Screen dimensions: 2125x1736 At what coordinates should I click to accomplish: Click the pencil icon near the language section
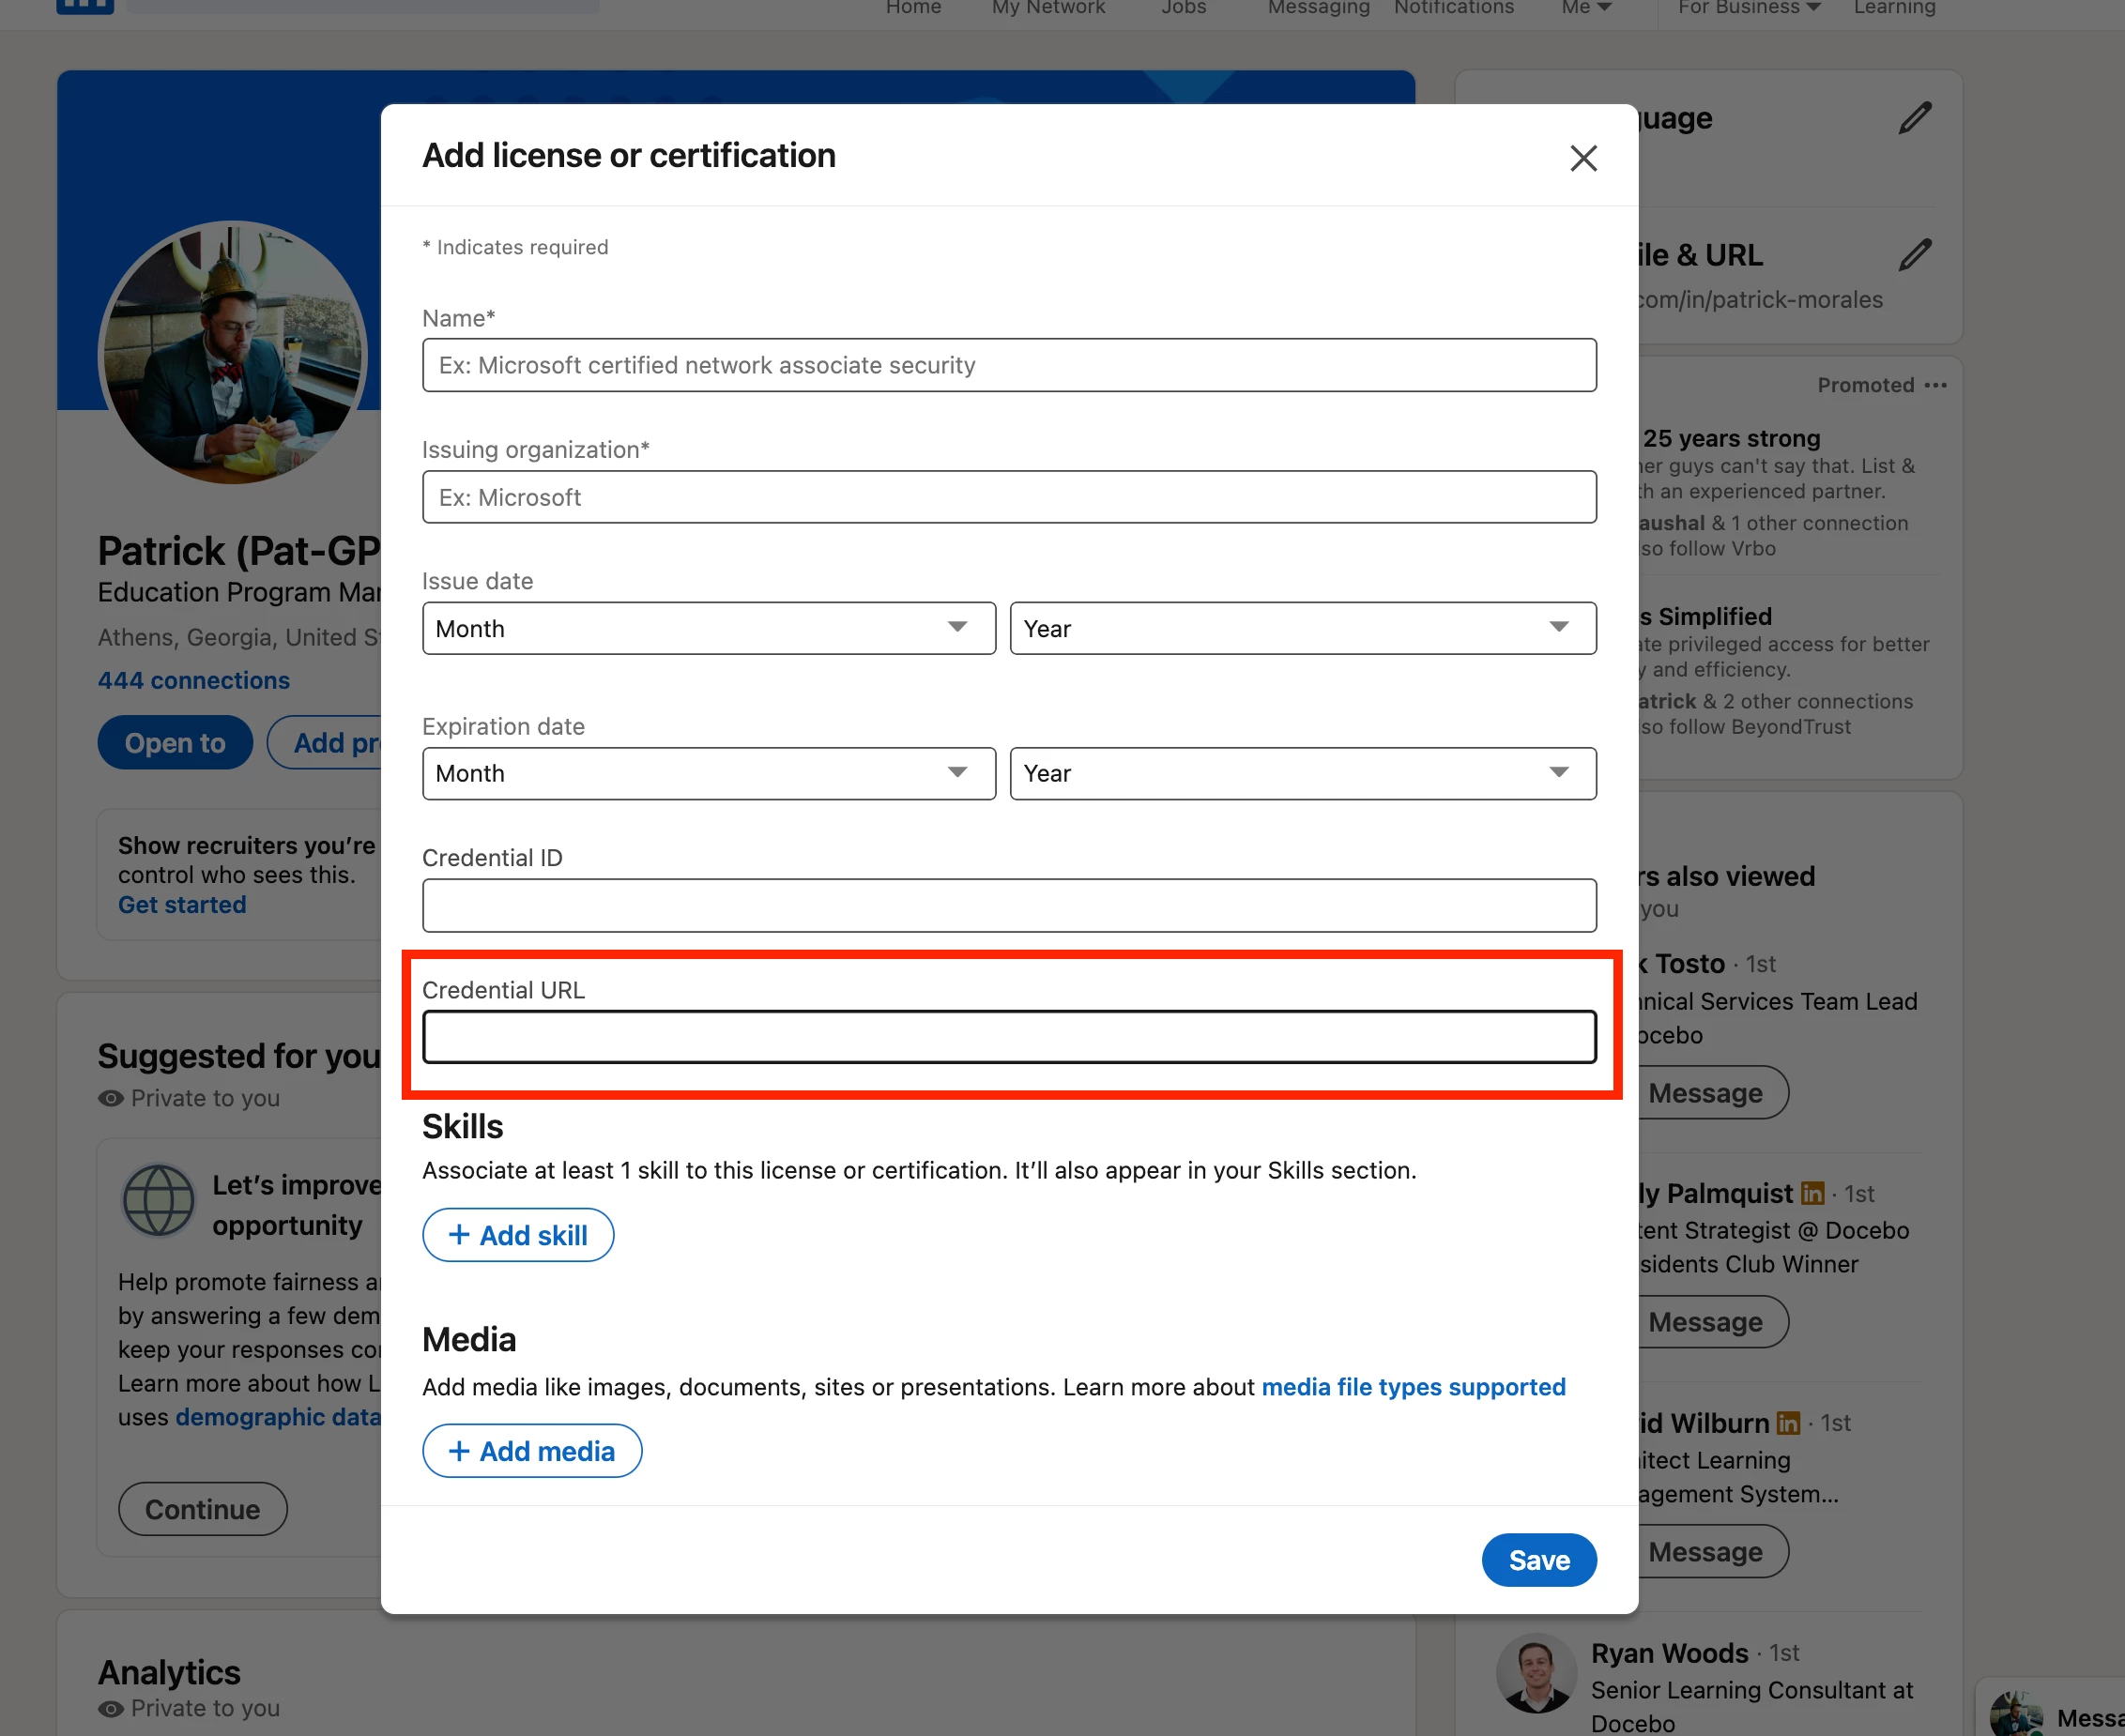(x=1916, y=117)
